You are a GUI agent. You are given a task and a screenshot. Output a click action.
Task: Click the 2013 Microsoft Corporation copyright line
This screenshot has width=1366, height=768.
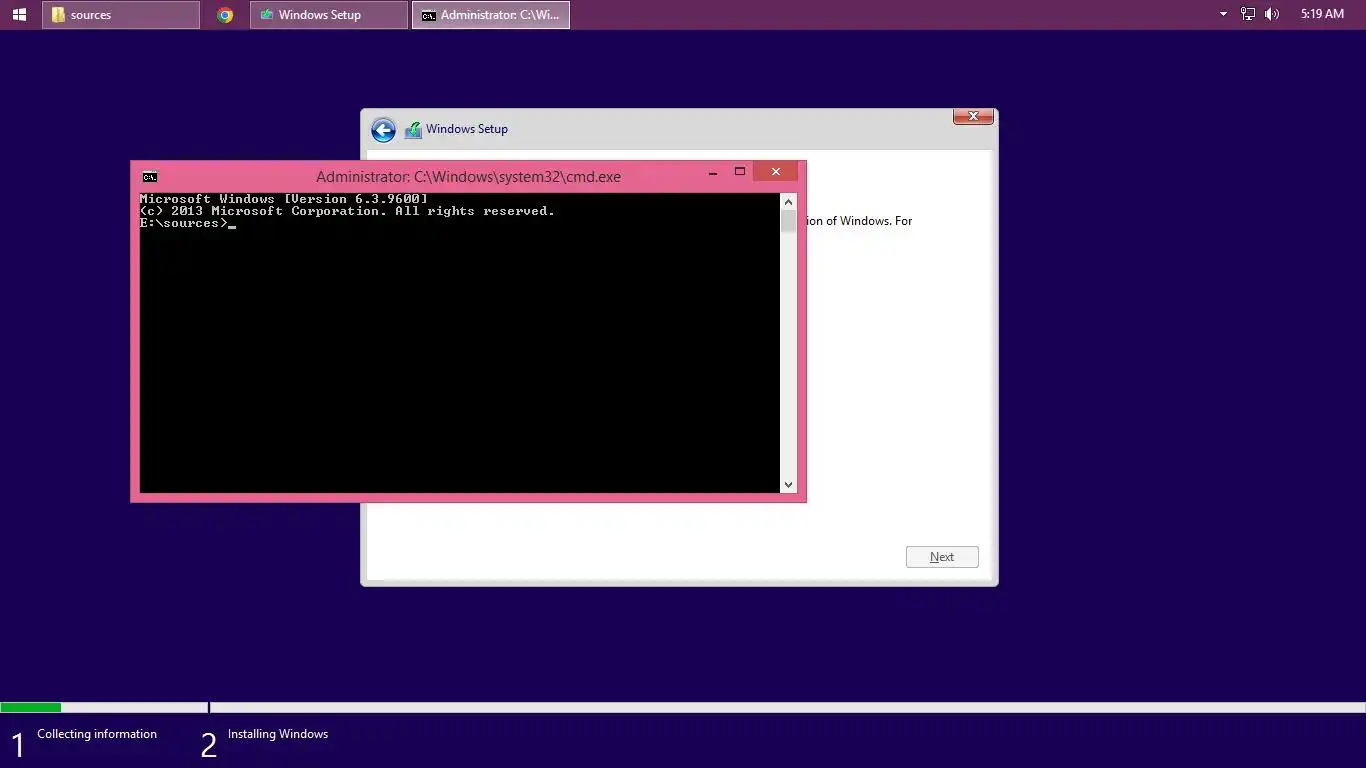tap(347, 211)
